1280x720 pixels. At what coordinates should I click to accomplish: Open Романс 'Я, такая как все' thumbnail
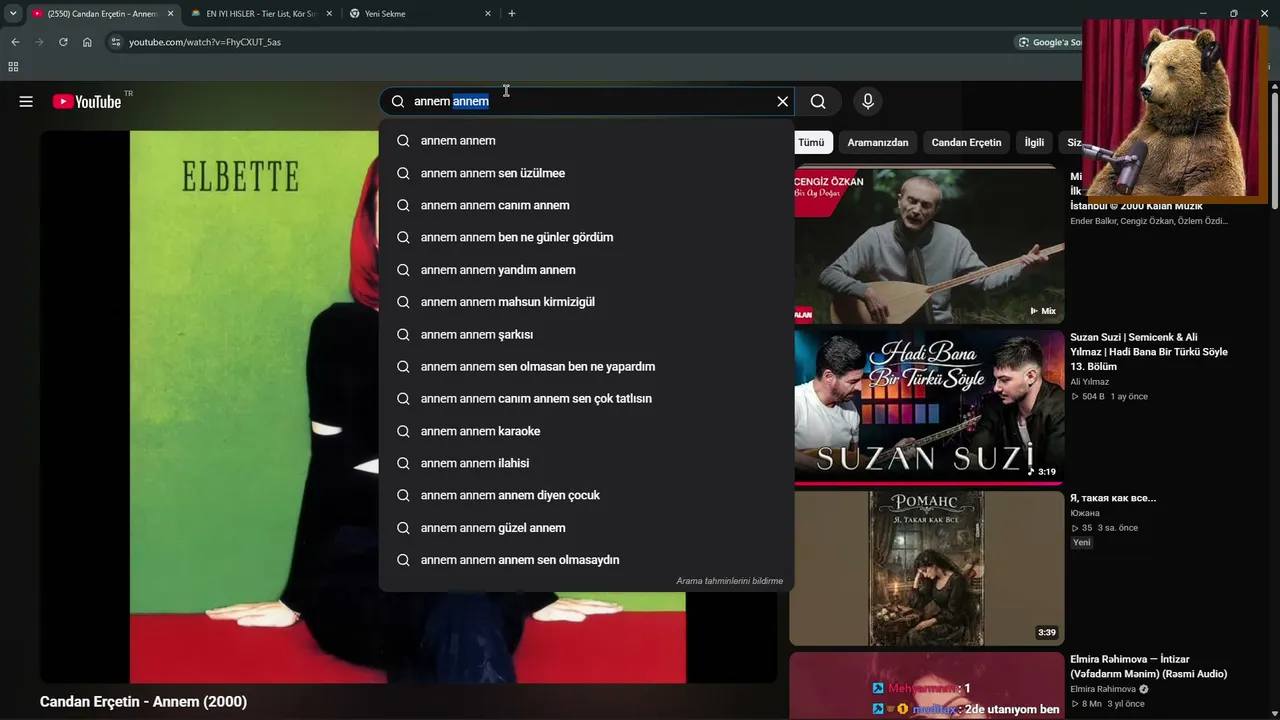pyautogui.click(x=929, y=568)
